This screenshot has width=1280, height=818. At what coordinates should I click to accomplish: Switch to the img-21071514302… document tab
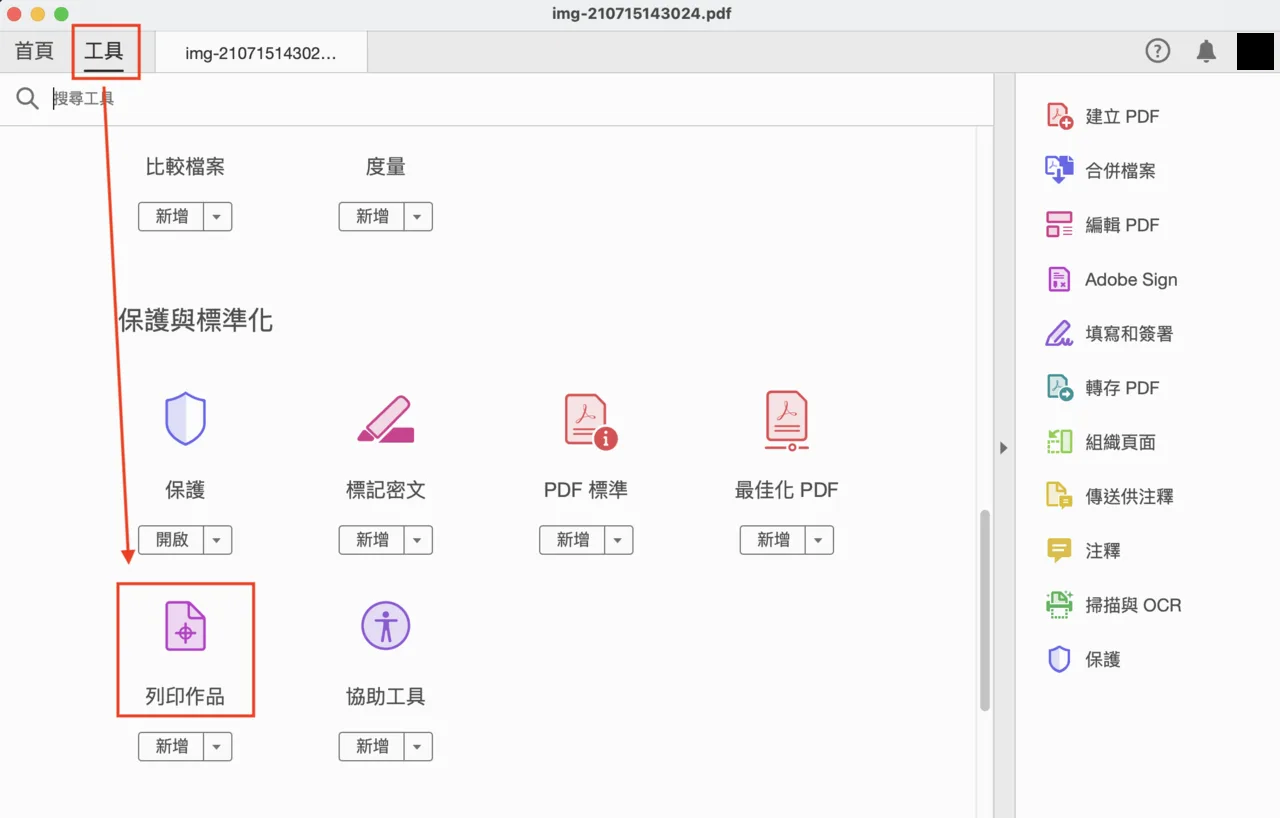tap(261, 53)
